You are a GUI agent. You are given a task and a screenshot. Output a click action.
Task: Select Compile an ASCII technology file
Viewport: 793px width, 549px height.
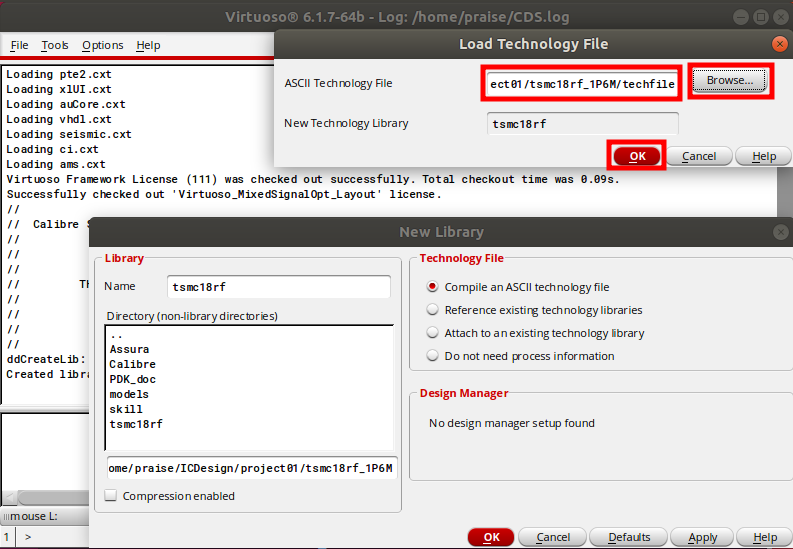point(432,287)
